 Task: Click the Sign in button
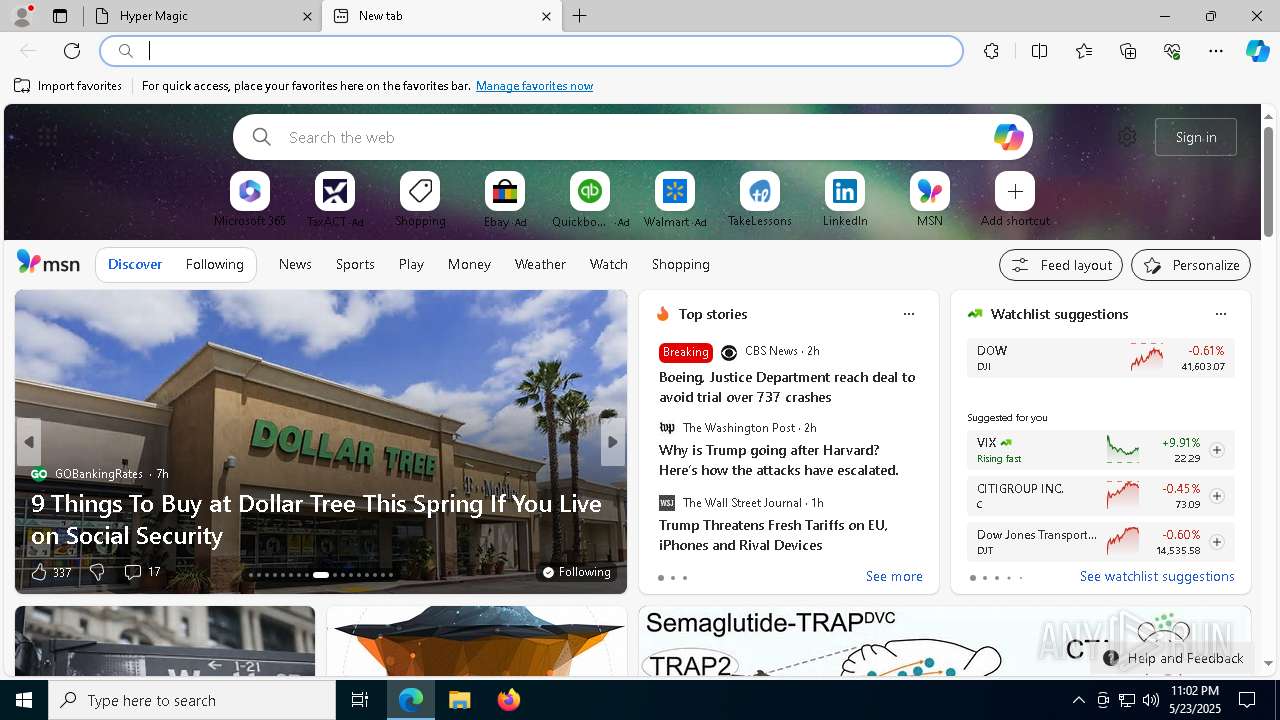point(1196,137)
